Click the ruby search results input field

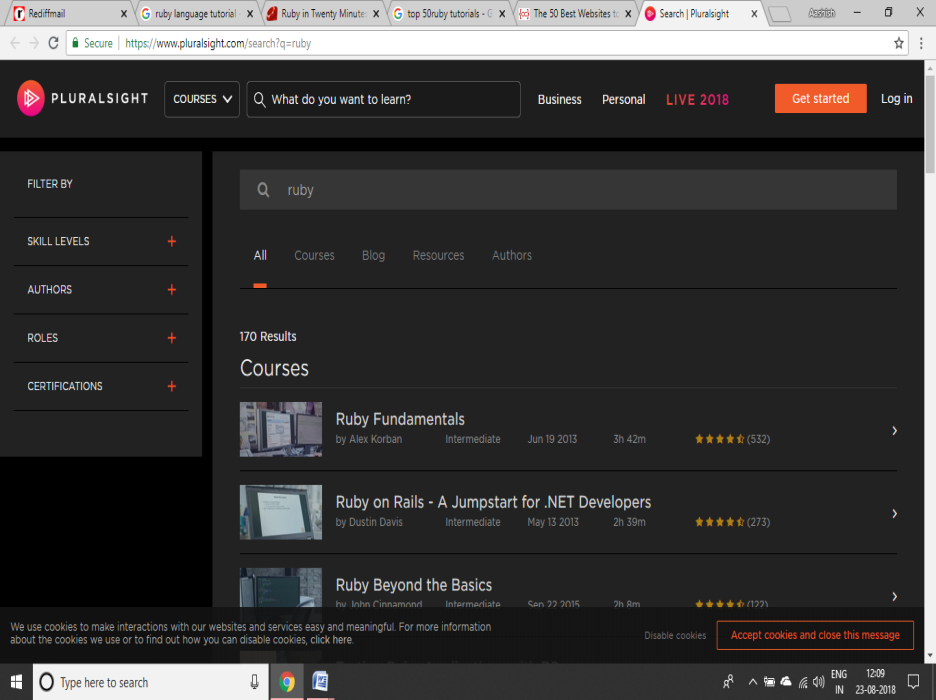(x=568, y=190)
